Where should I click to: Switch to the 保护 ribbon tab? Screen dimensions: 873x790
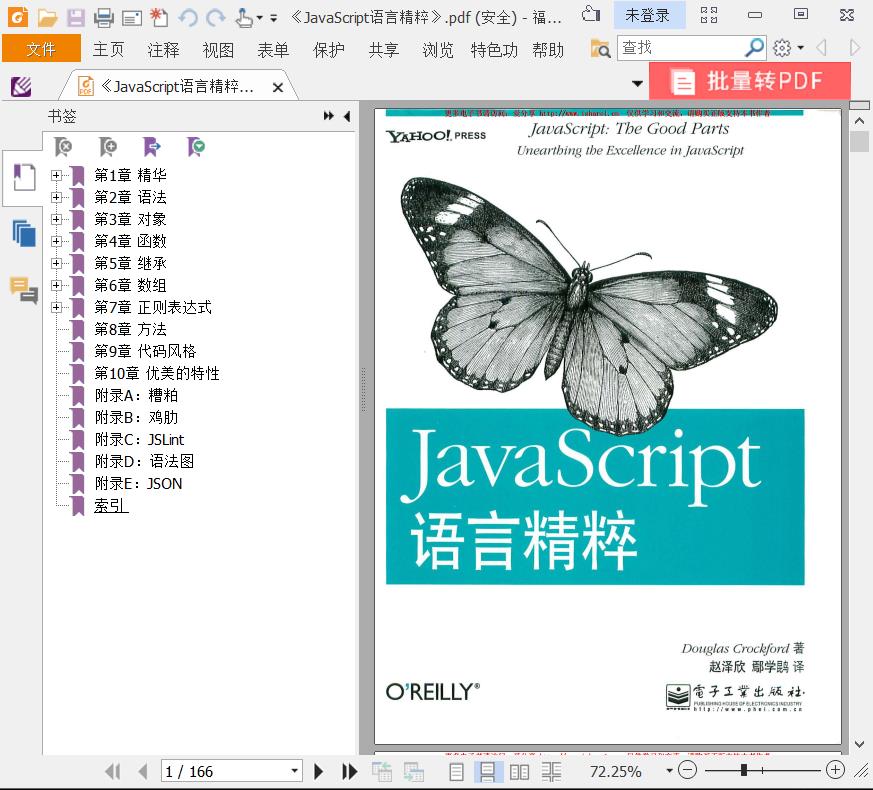328,50
